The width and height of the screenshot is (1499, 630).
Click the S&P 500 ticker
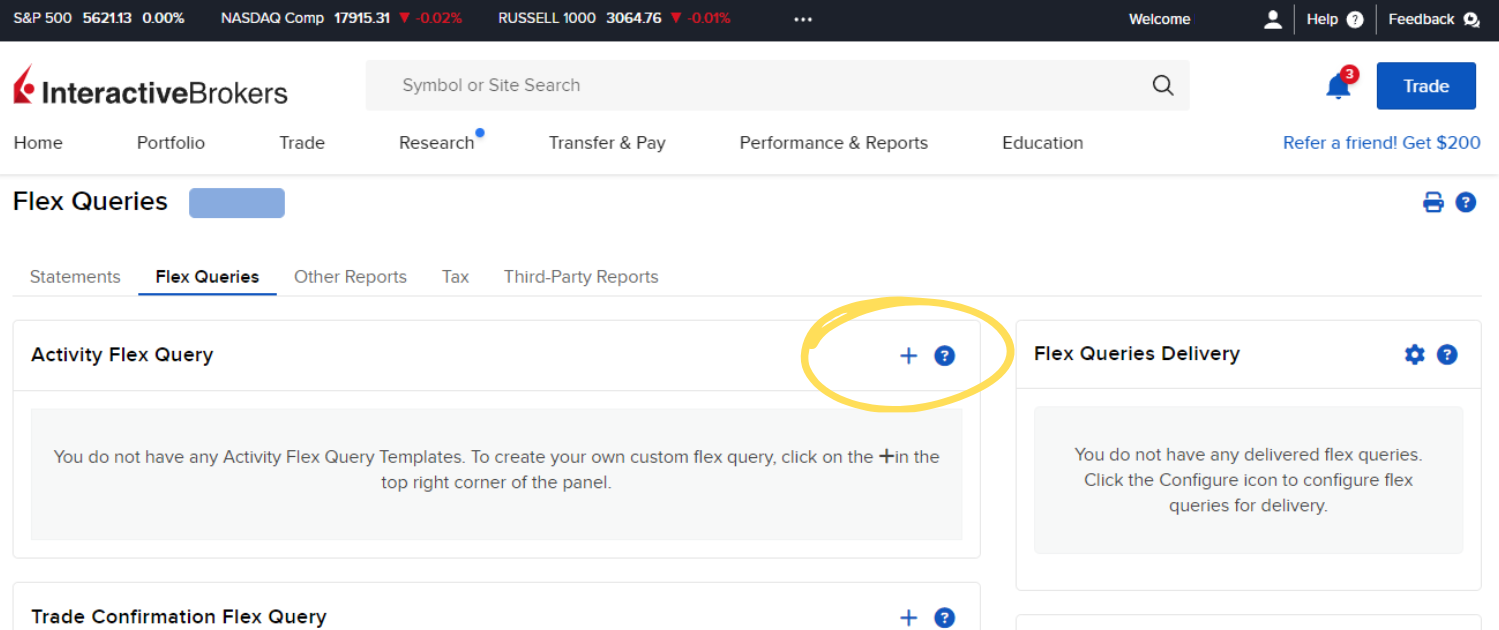tap(99, 18)
